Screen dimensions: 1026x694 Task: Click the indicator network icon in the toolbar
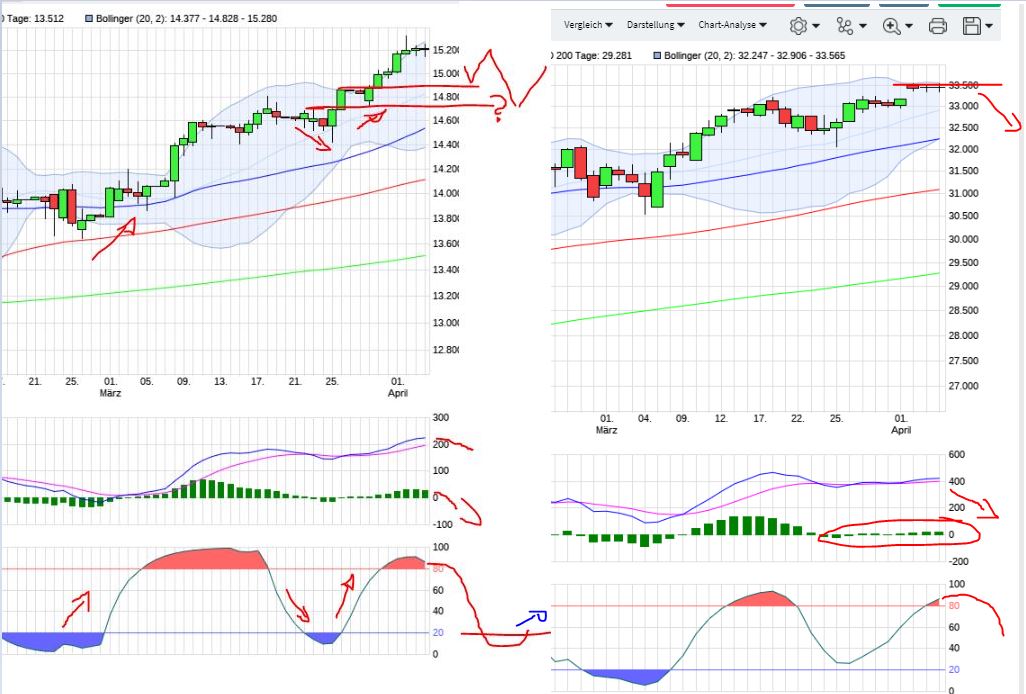coord(844,26)
